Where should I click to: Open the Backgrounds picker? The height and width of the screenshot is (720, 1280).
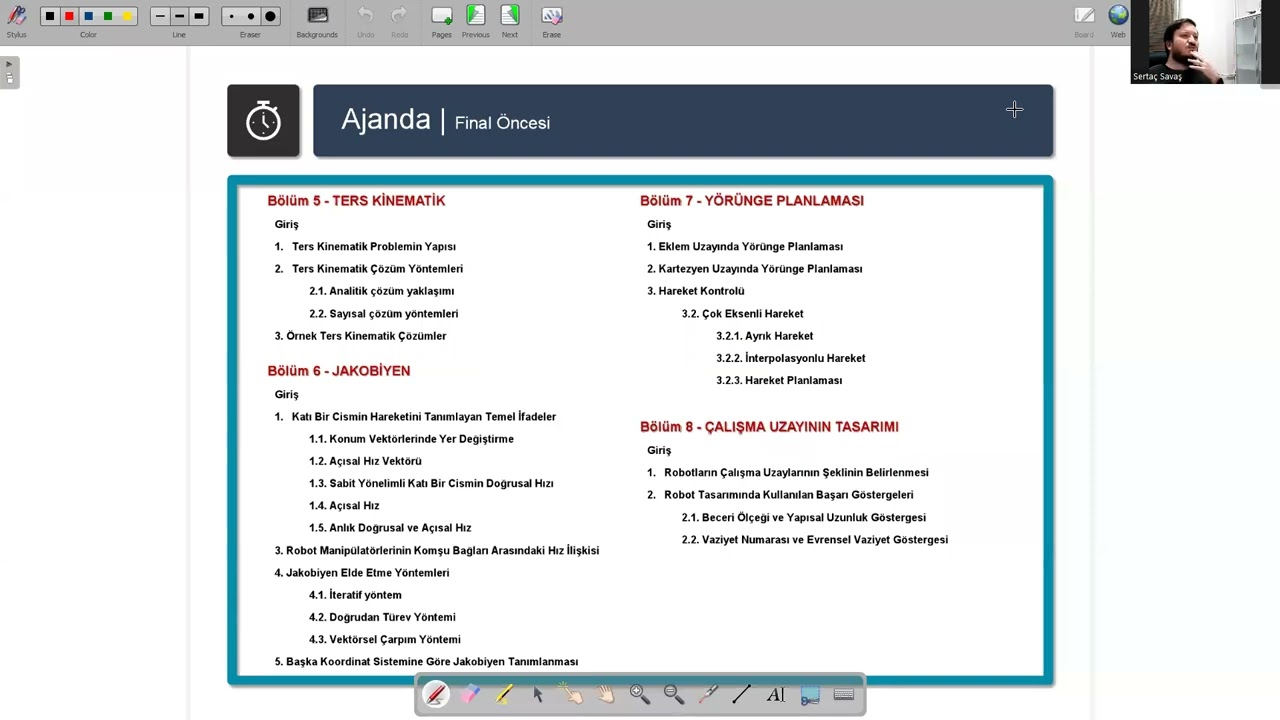pyautogui.click(x=317, y=21)
